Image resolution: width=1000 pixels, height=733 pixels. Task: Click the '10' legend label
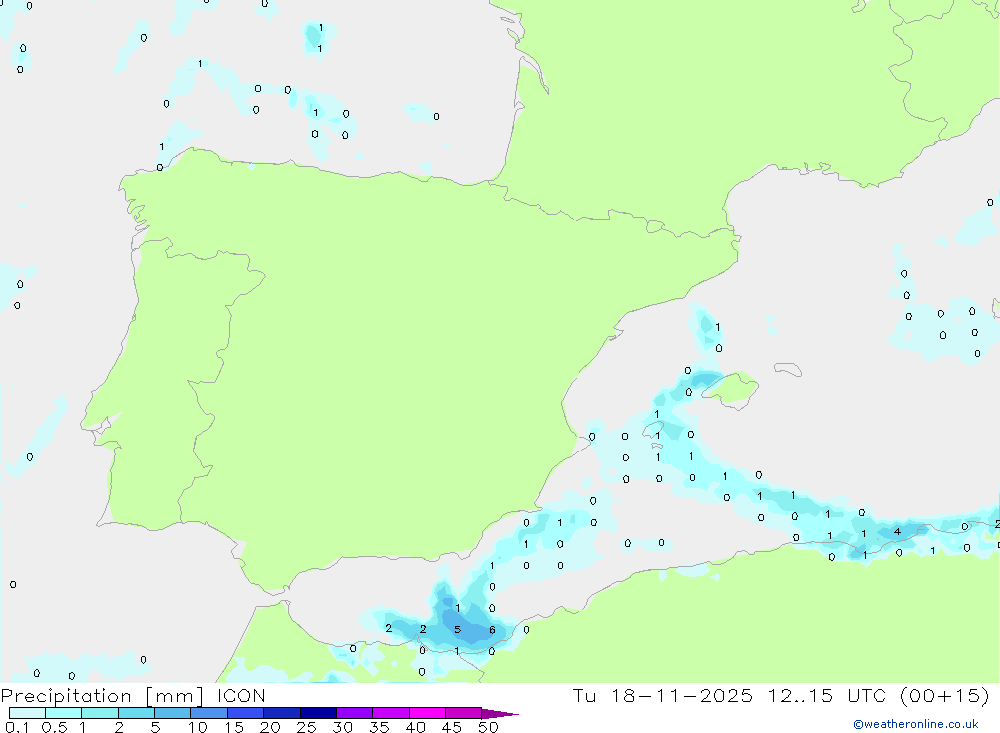pos(198,727)
